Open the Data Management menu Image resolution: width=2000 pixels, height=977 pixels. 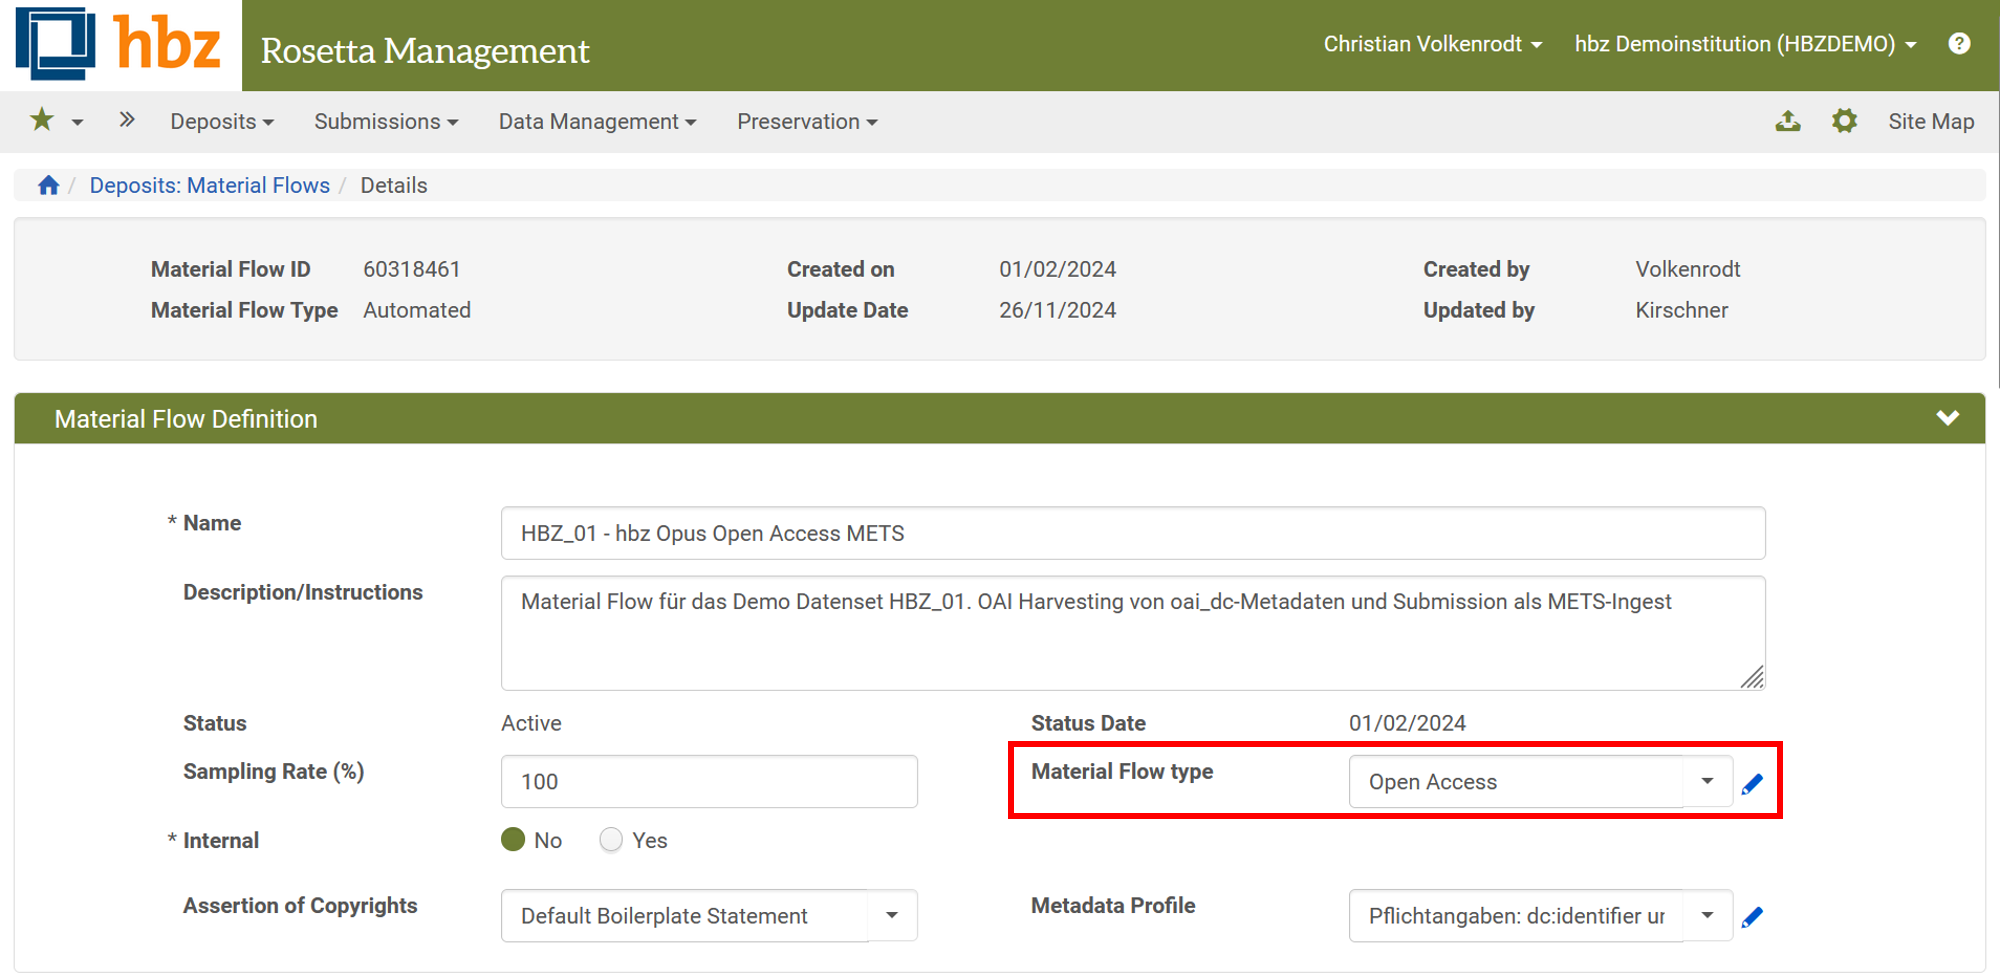(x=596, y=121)
